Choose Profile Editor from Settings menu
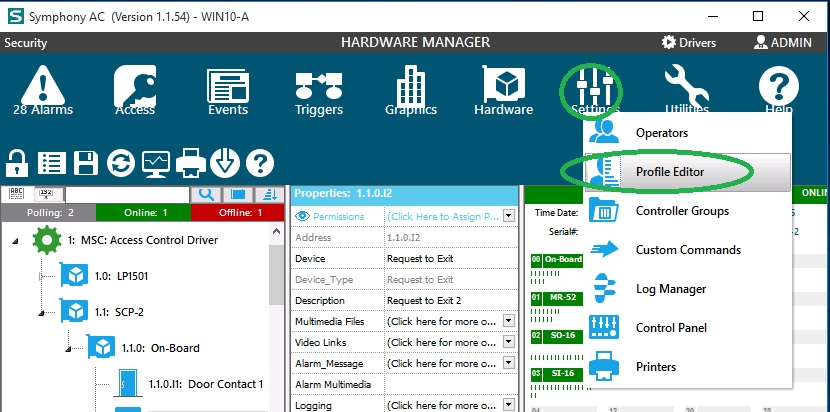This screenshot has height=412, width=830. 688,172
